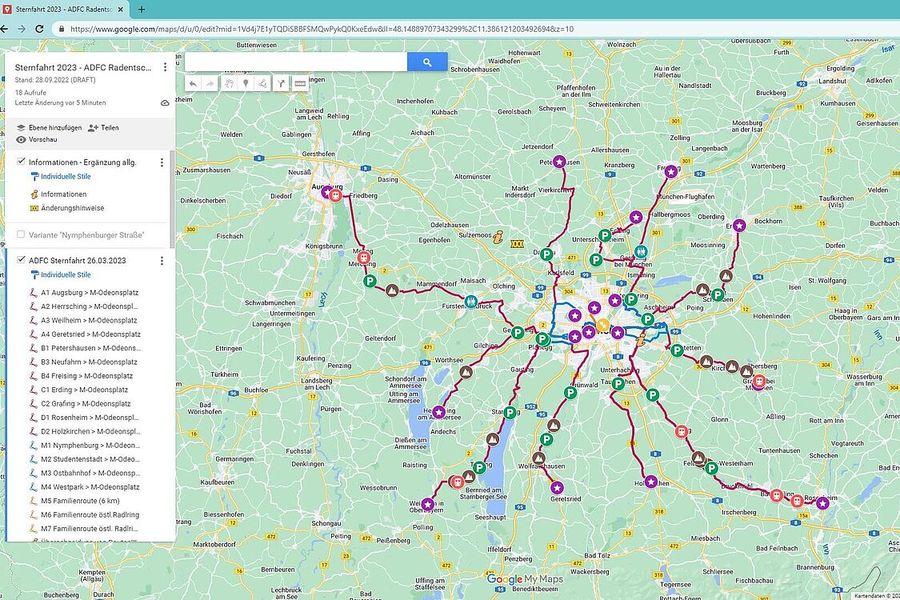
Task: Go back with the browser back arrow
Action: [x=5, y=29]
